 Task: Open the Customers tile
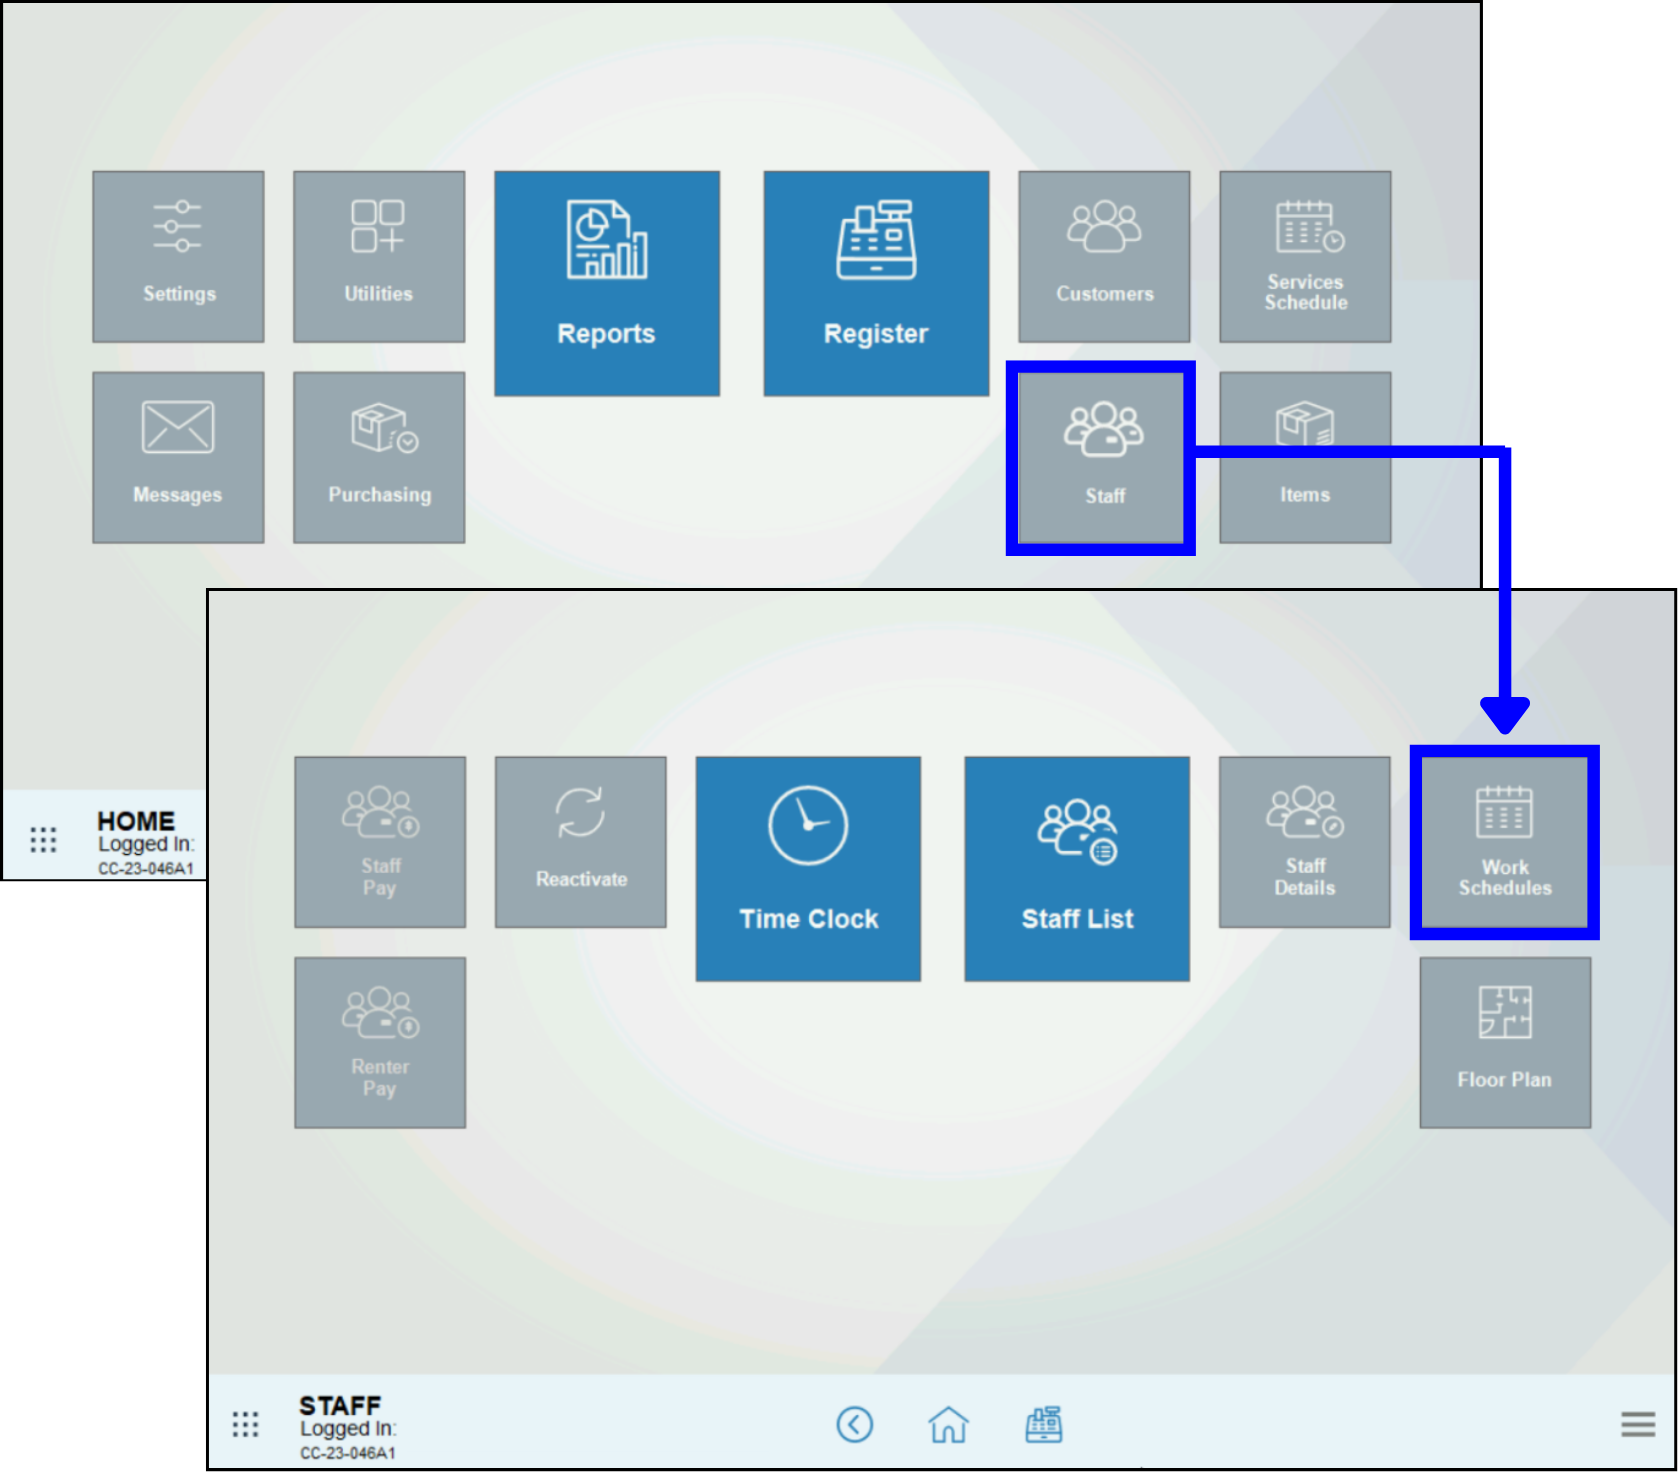coord(1104,257)
